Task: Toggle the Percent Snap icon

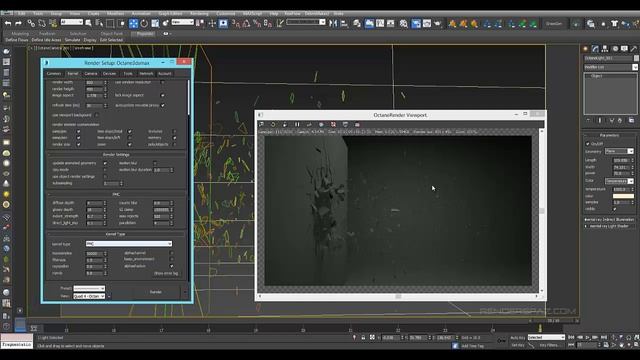Action: (257, 23)
